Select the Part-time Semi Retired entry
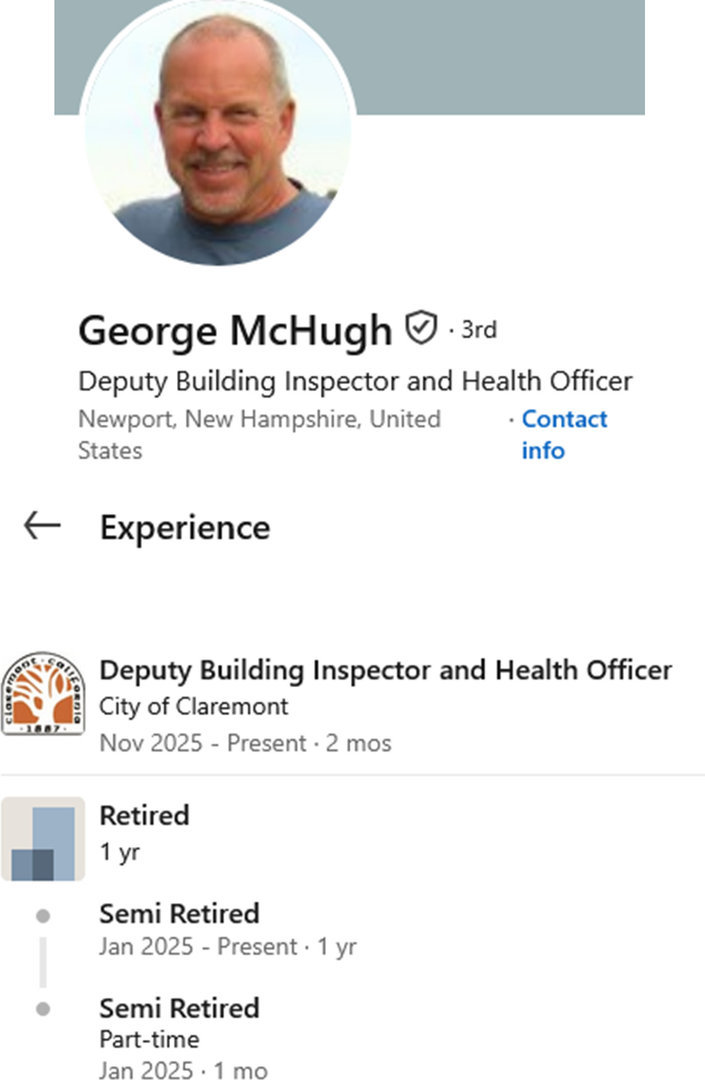Viewport: 705px width, 1080px height. click(179, 1008)
